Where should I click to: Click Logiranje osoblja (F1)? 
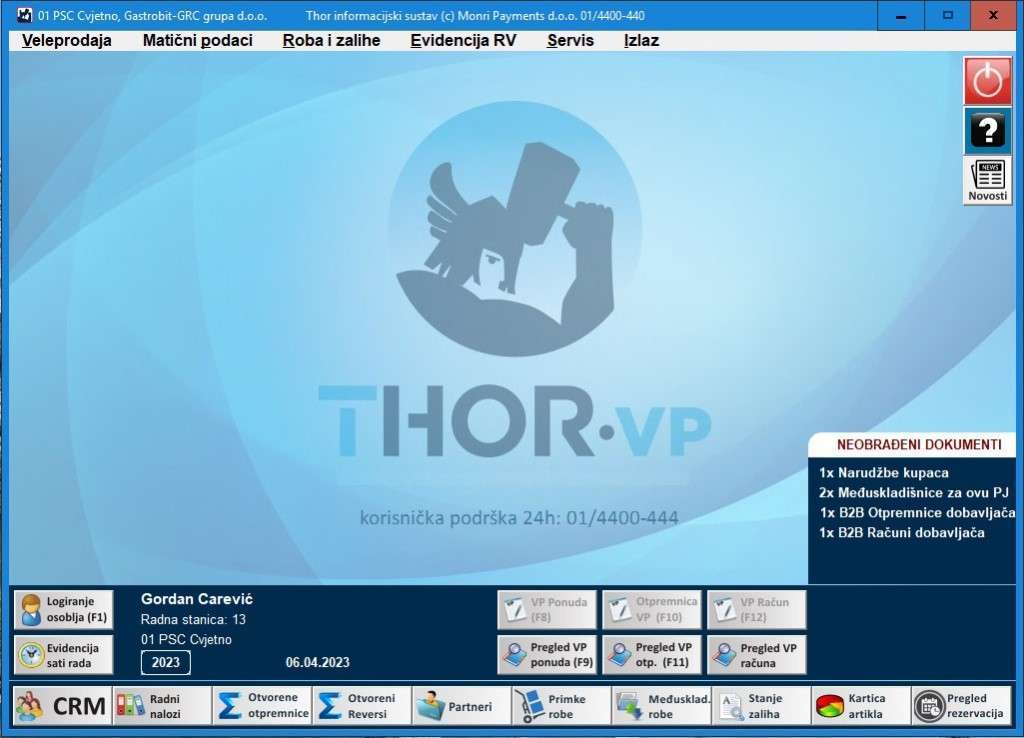63,609
